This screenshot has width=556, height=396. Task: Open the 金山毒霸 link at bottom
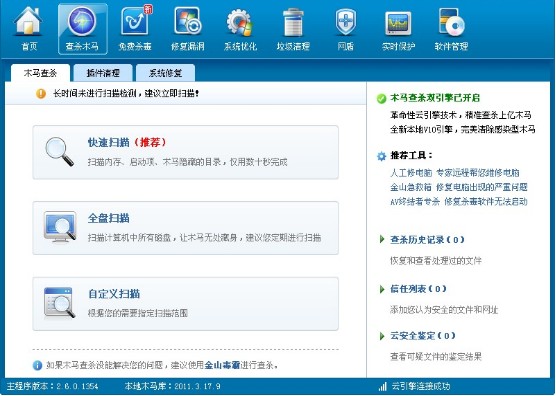[x=222, y=365]
